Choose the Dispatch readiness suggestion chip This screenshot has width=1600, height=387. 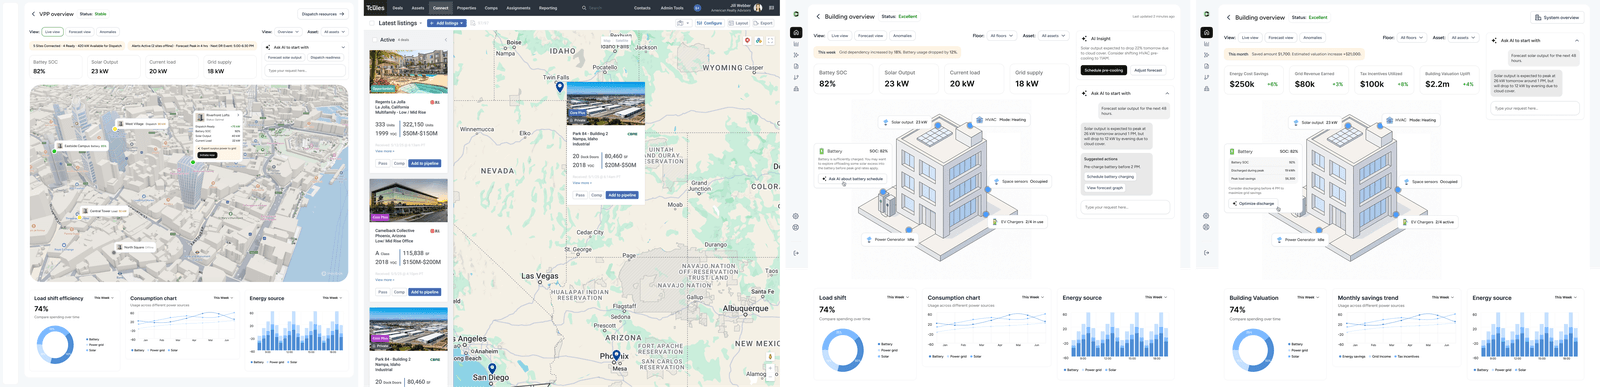pos(325,57)
